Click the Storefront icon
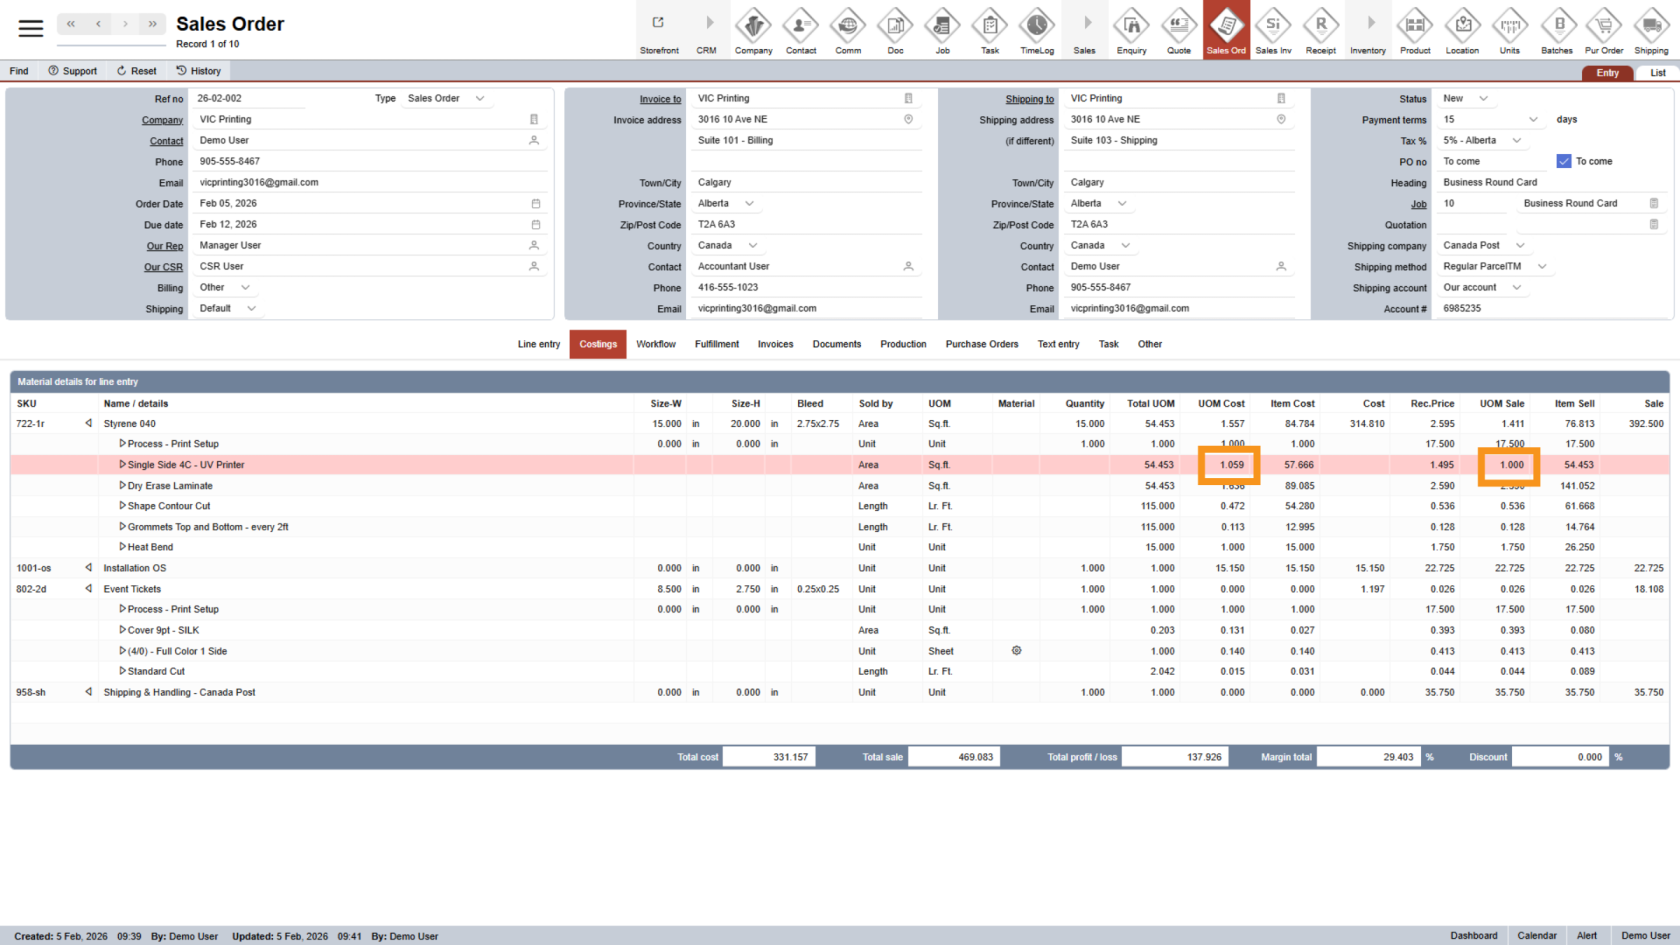 659,27
